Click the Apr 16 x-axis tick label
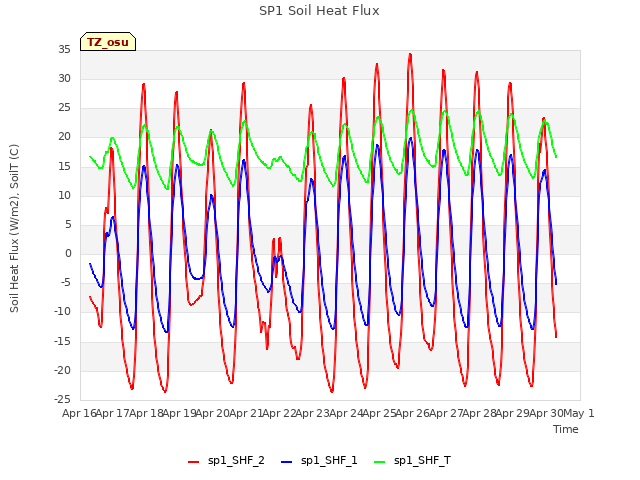 click(79, 413)
